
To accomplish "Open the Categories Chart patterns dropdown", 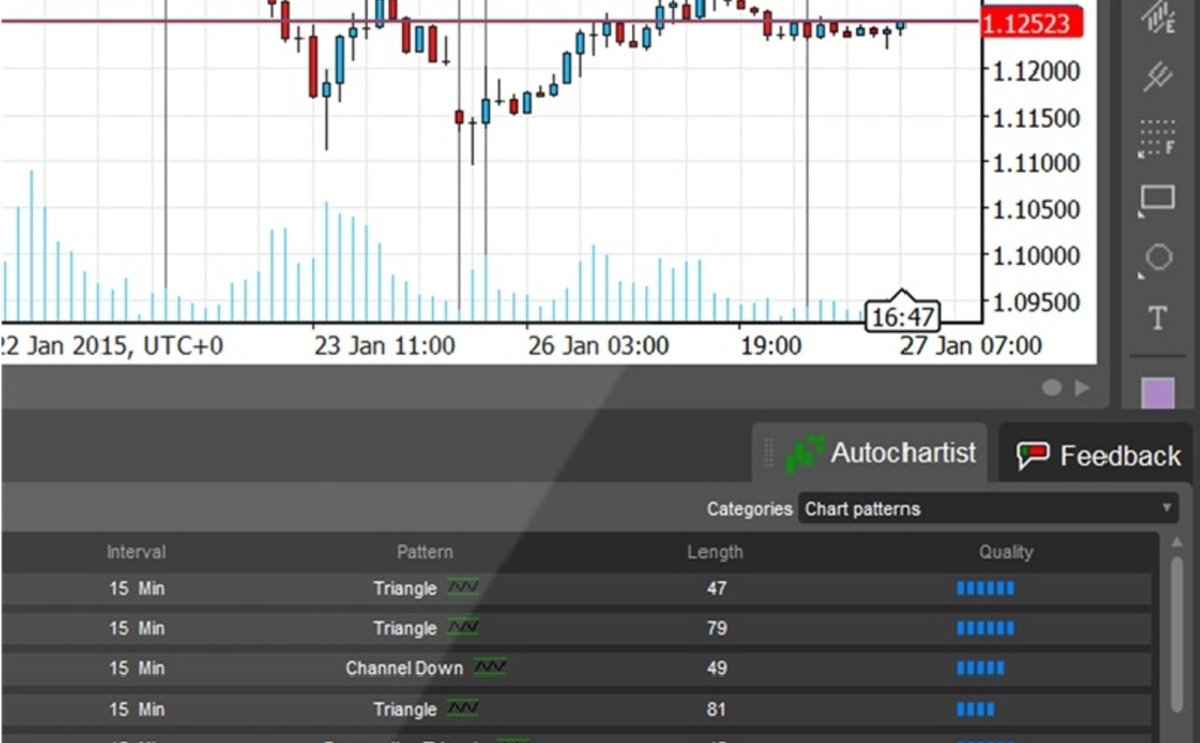I will point(985,509).
